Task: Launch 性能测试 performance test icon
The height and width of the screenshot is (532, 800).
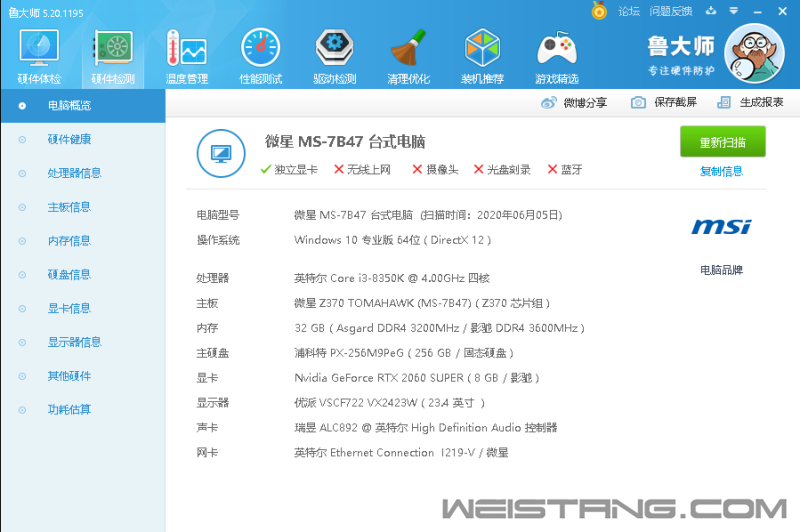Action: click(260, 55)
